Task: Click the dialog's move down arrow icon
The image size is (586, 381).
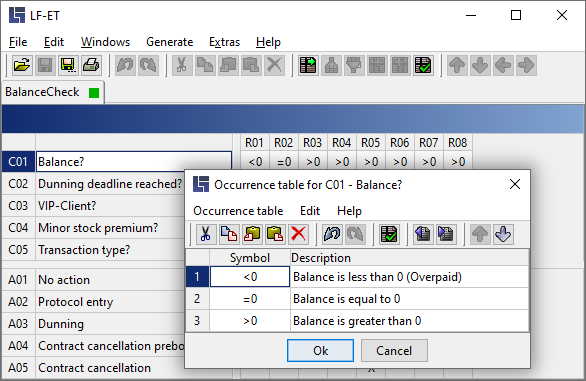Action: point(503,234)
